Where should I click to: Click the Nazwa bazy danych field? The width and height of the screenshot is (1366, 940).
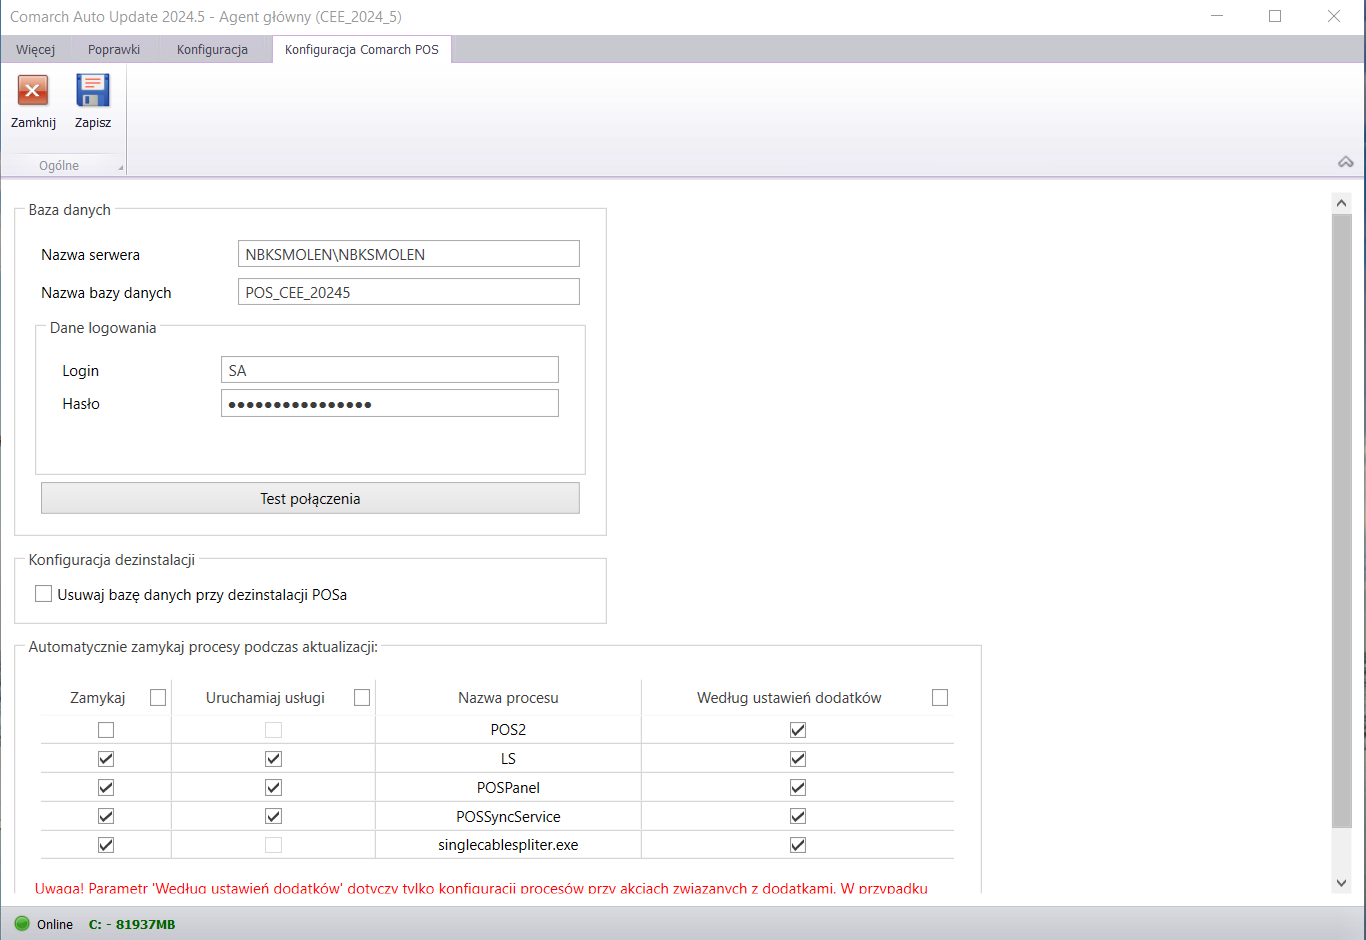pos(409,292)
